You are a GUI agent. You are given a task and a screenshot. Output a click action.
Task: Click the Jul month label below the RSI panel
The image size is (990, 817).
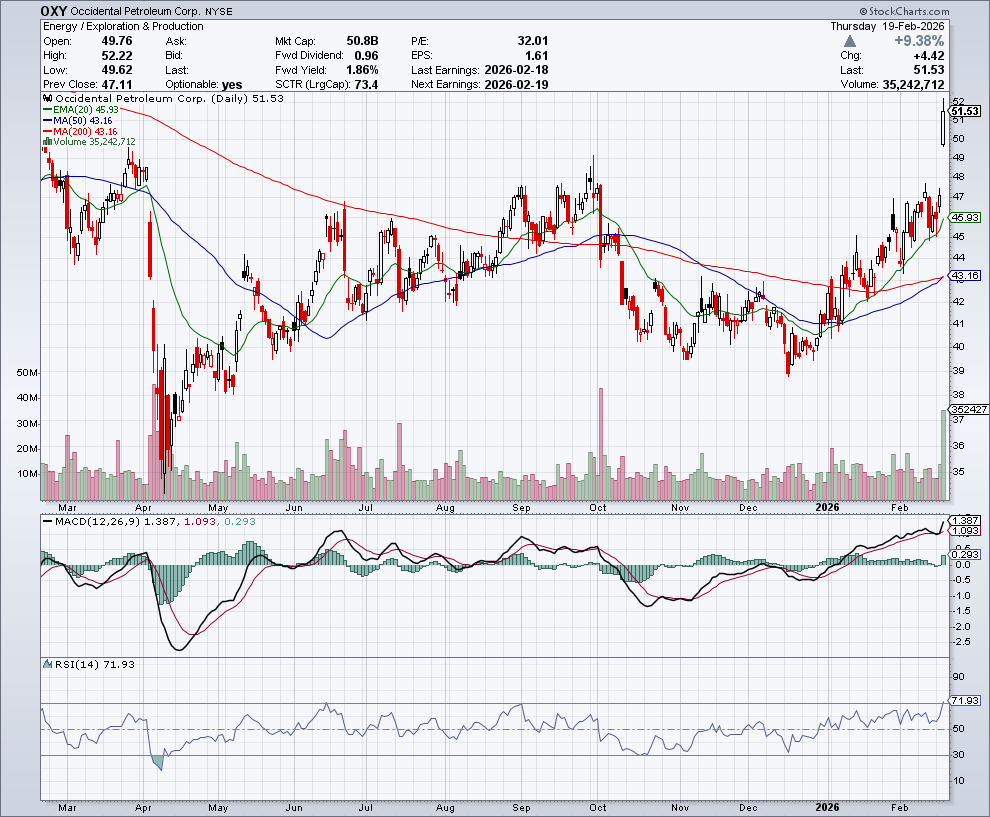point(366,808)
